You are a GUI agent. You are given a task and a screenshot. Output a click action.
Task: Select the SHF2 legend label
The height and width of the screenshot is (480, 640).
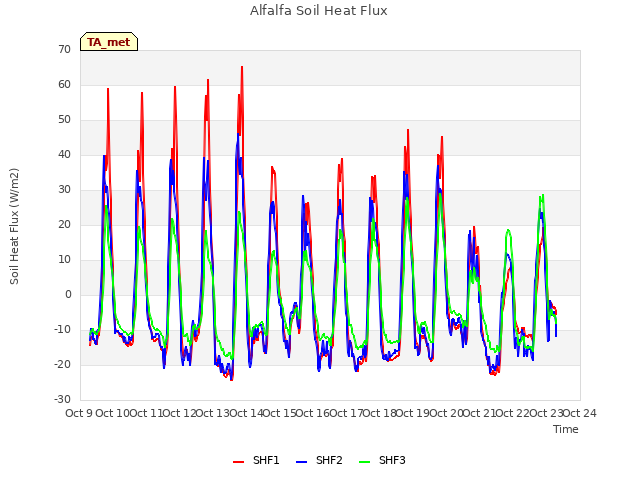pyautogui.click(x=329, y=460)
